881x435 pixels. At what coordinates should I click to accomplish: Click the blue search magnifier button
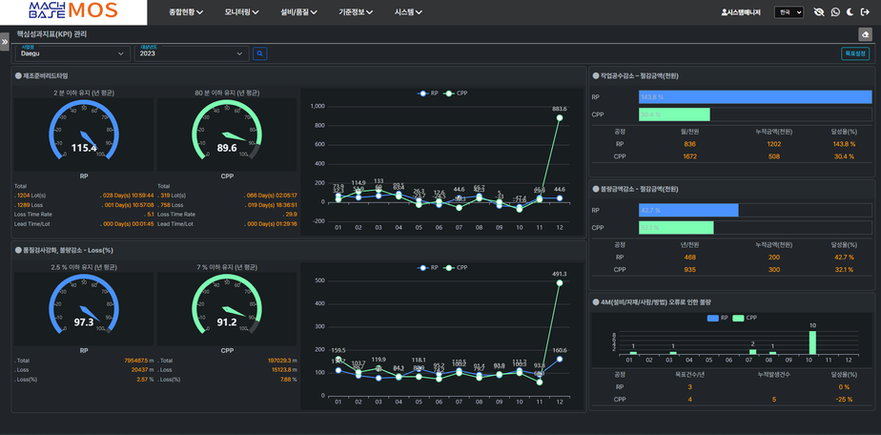260,54
